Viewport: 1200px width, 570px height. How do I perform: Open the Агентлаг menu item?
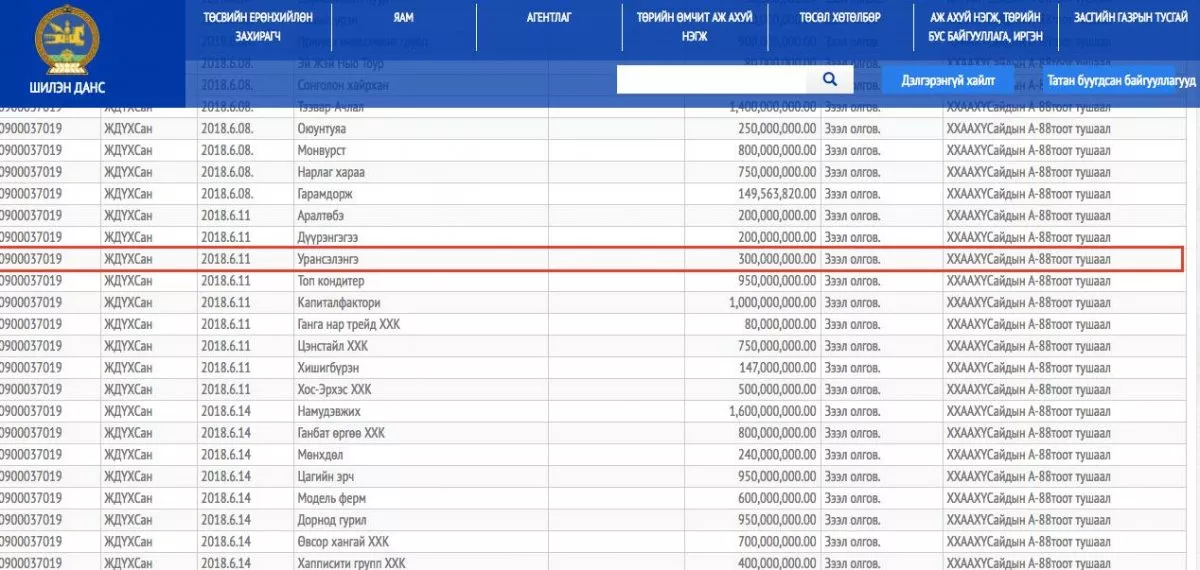click(x=549, y=18)
